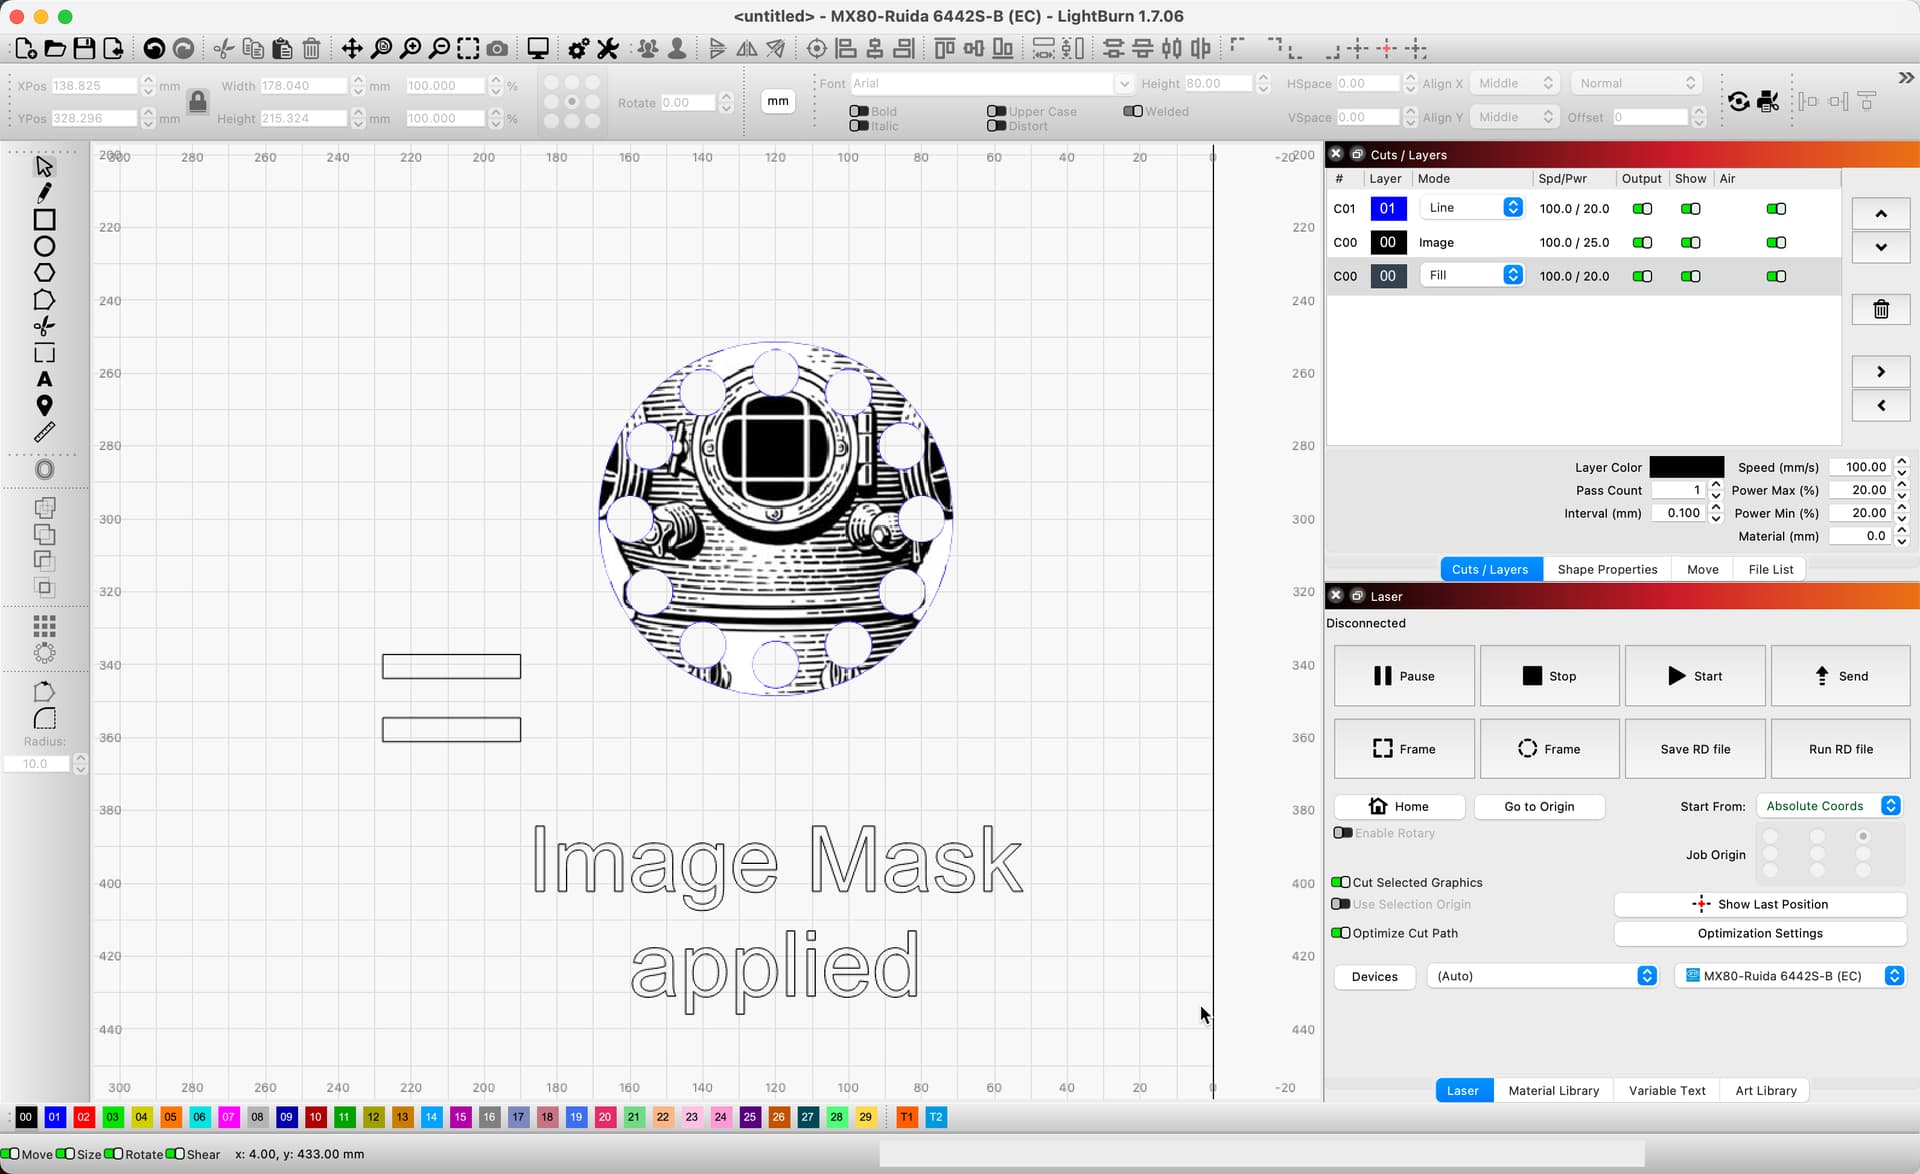This screenshot has height=1174, width=1920.
Task: Click the Camera capture icon
Action: click(497, 48)
